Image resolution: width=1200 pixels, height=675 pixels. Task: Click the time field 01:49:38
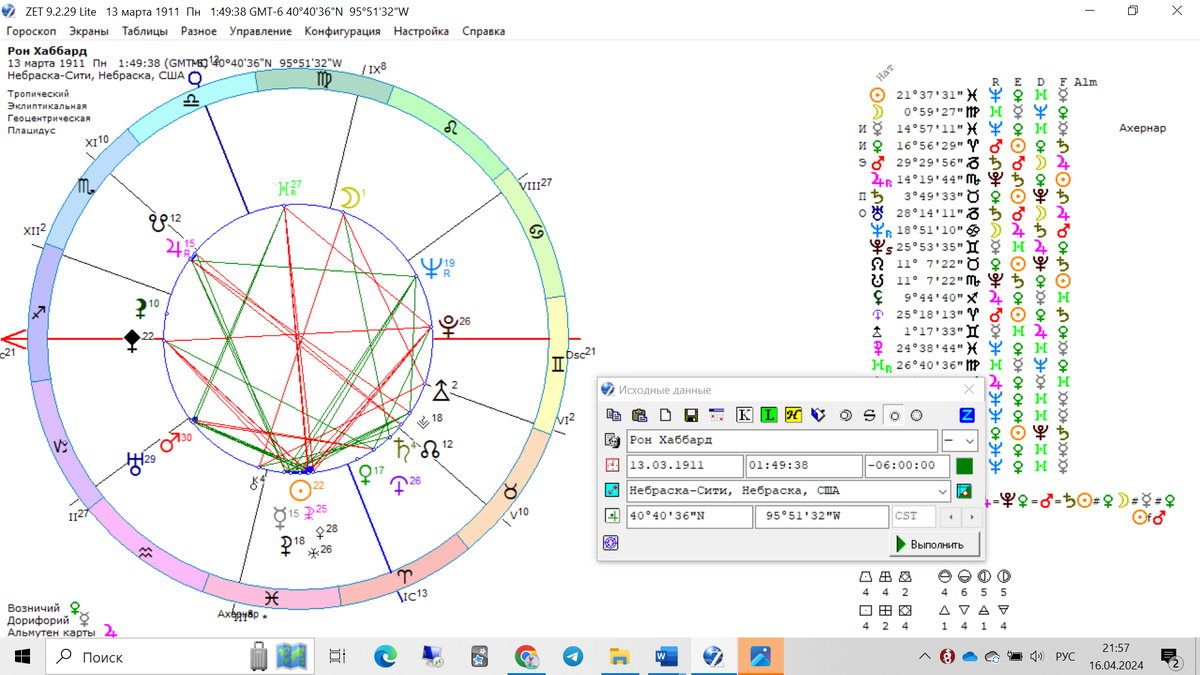803,466
